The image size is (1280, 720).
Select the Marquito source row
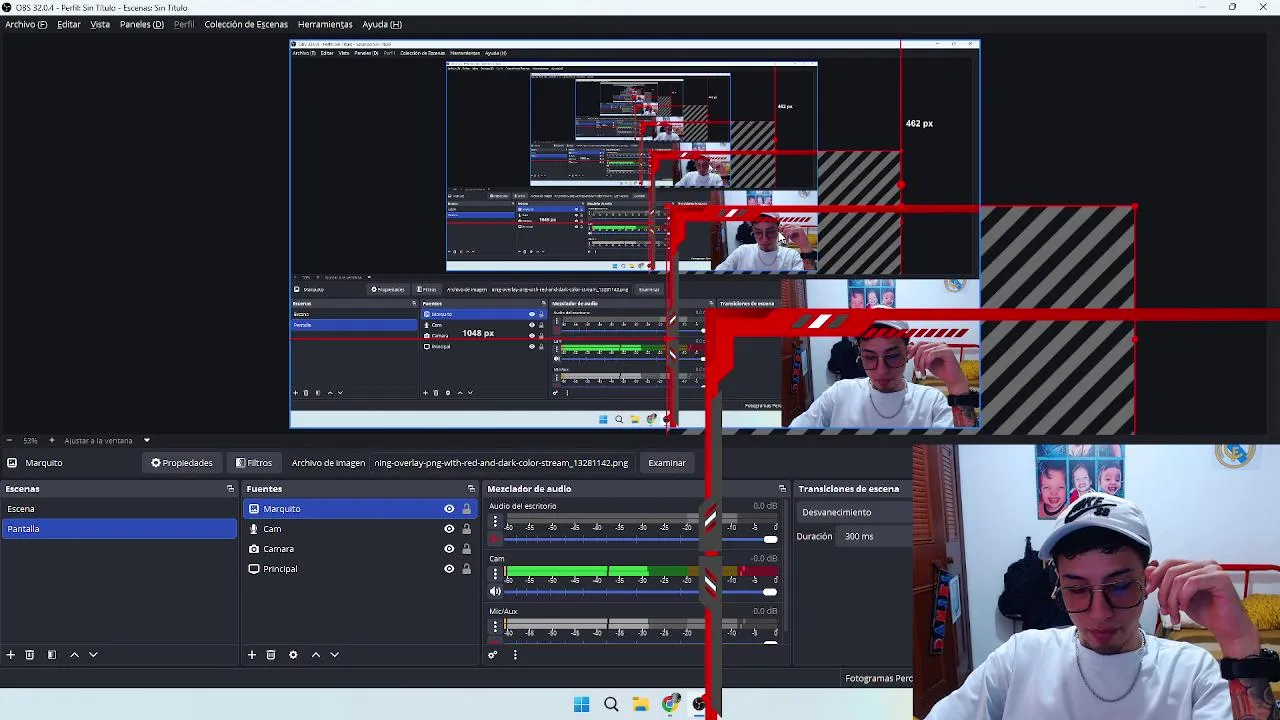(x=360, y=509)
